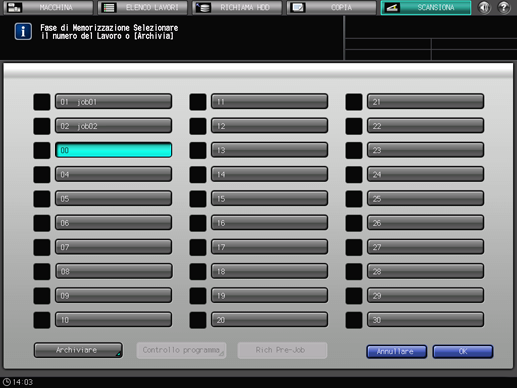This screenshot has height=388, width=517.
Task: Select job slot 29
Action: (x=426, y=295)
